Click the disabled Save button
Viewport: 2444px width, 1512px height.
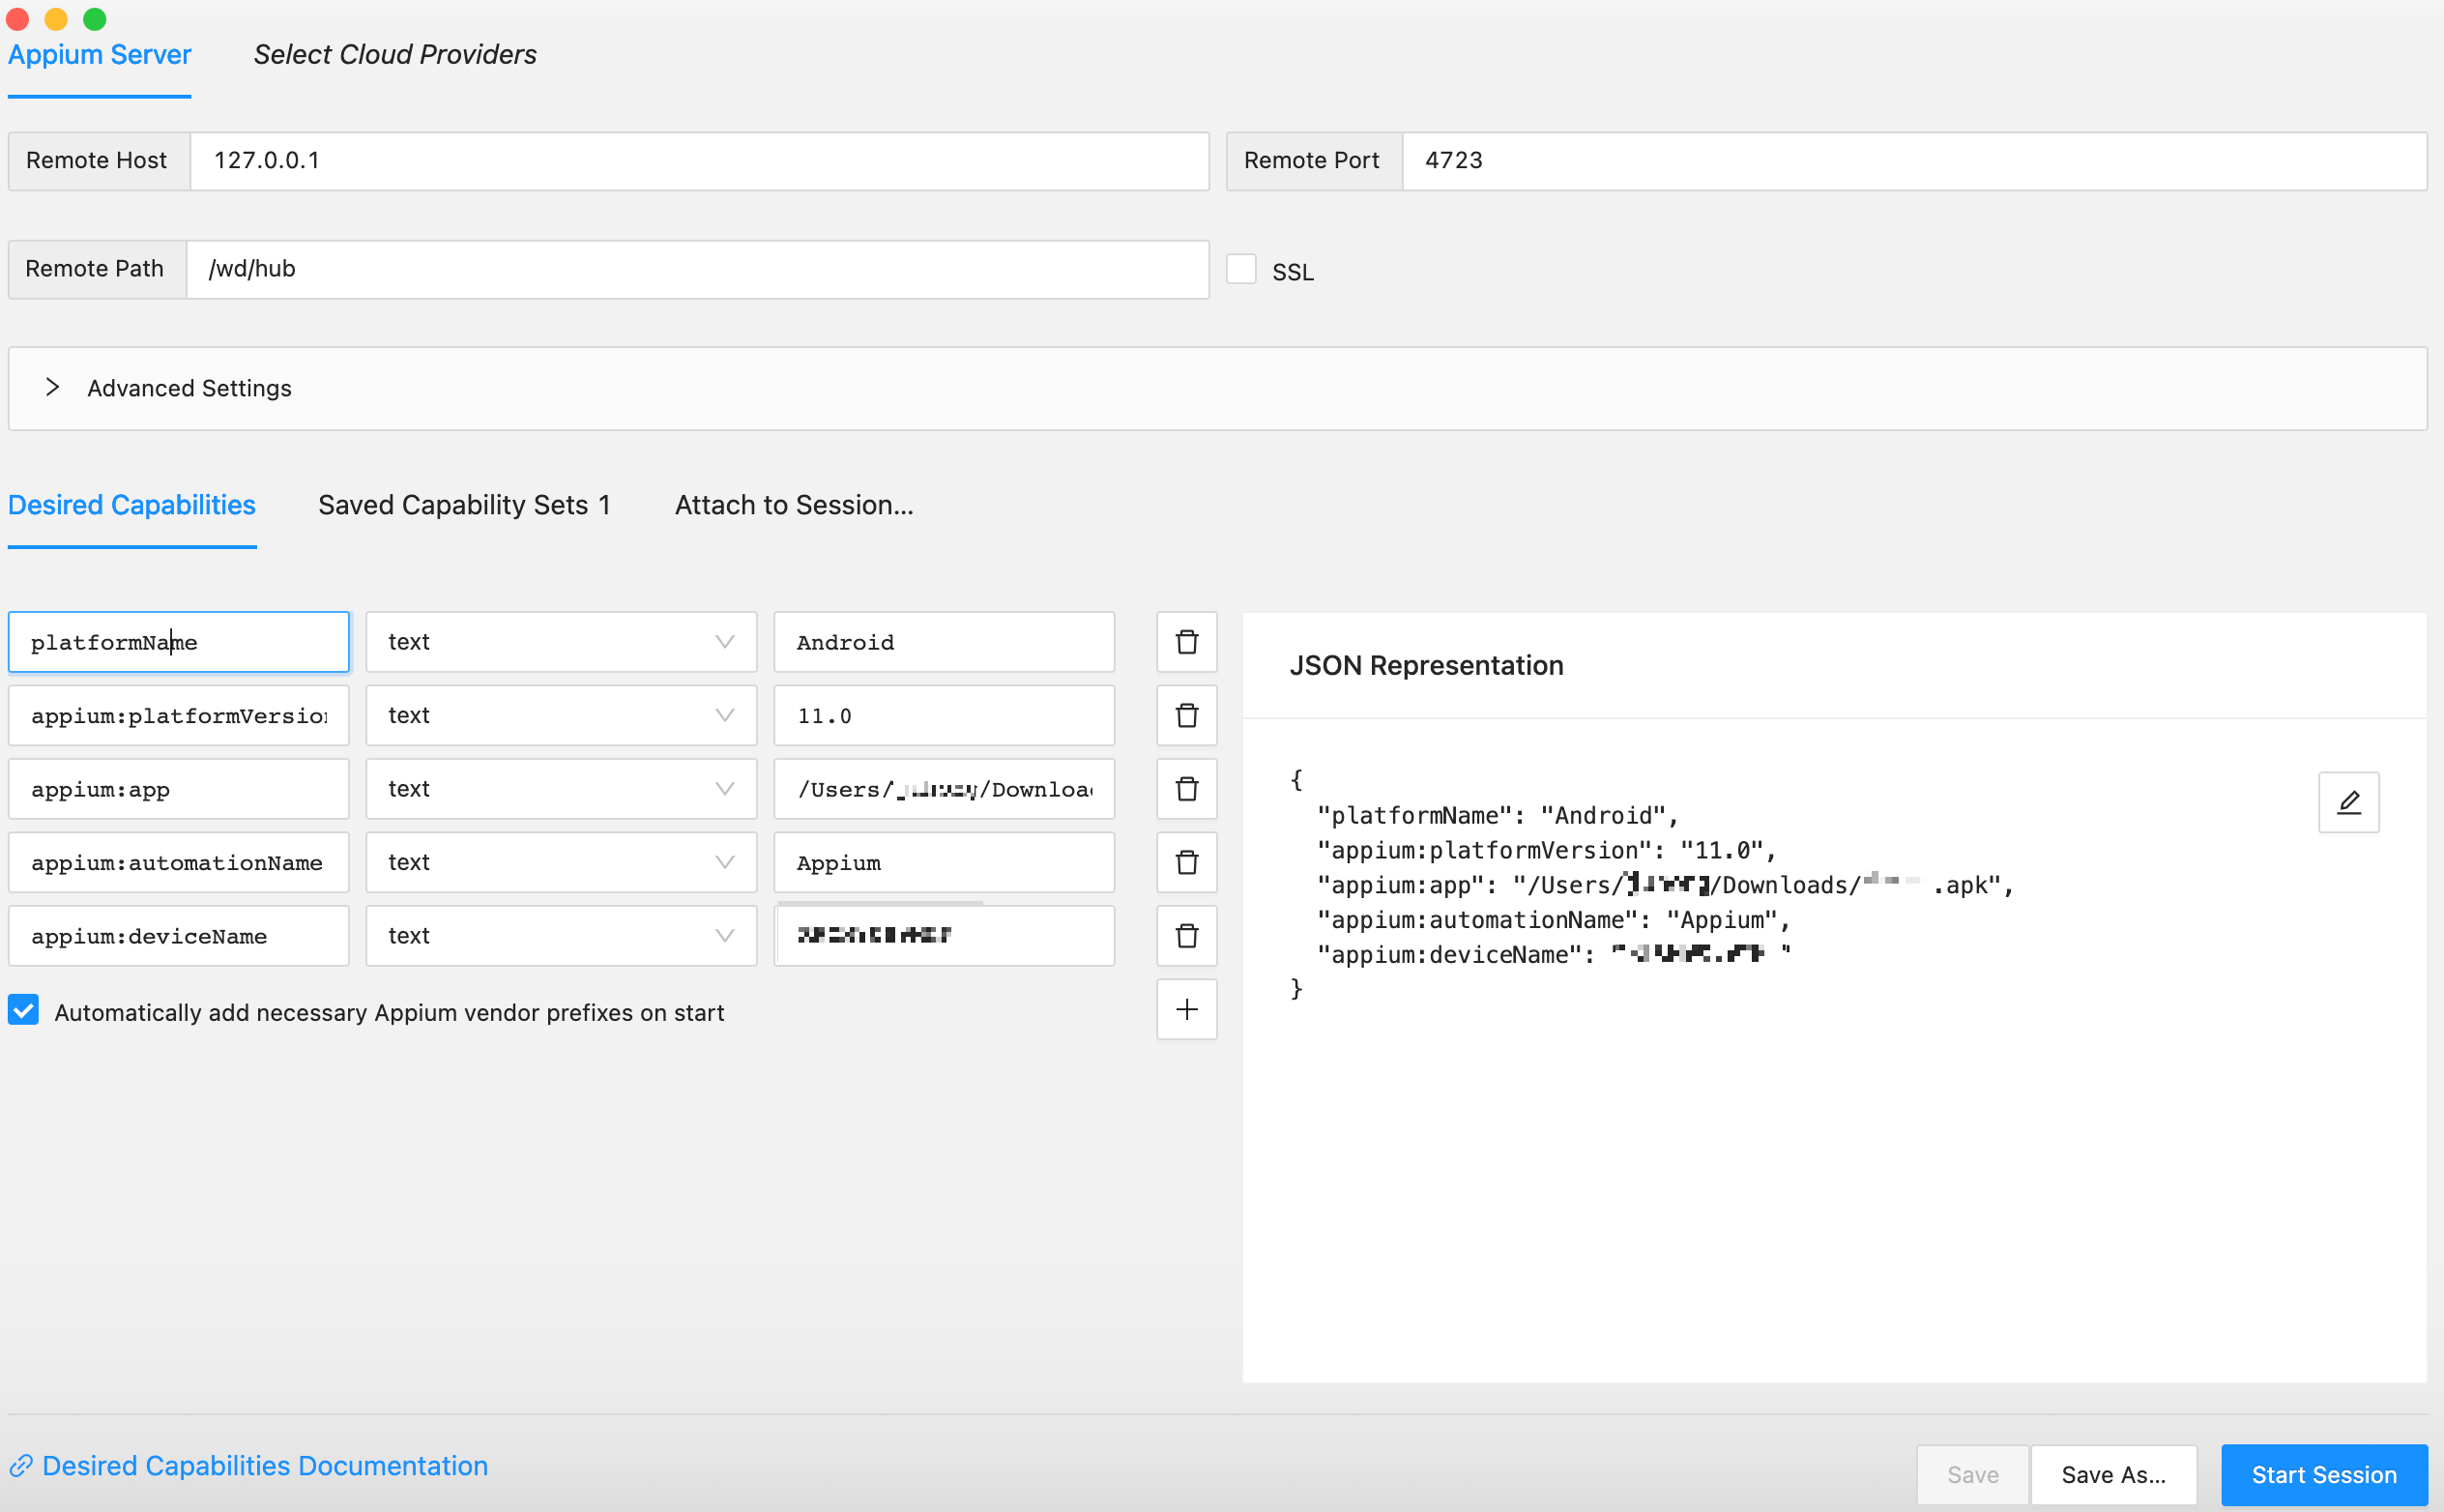[x=1972, y=1474]
